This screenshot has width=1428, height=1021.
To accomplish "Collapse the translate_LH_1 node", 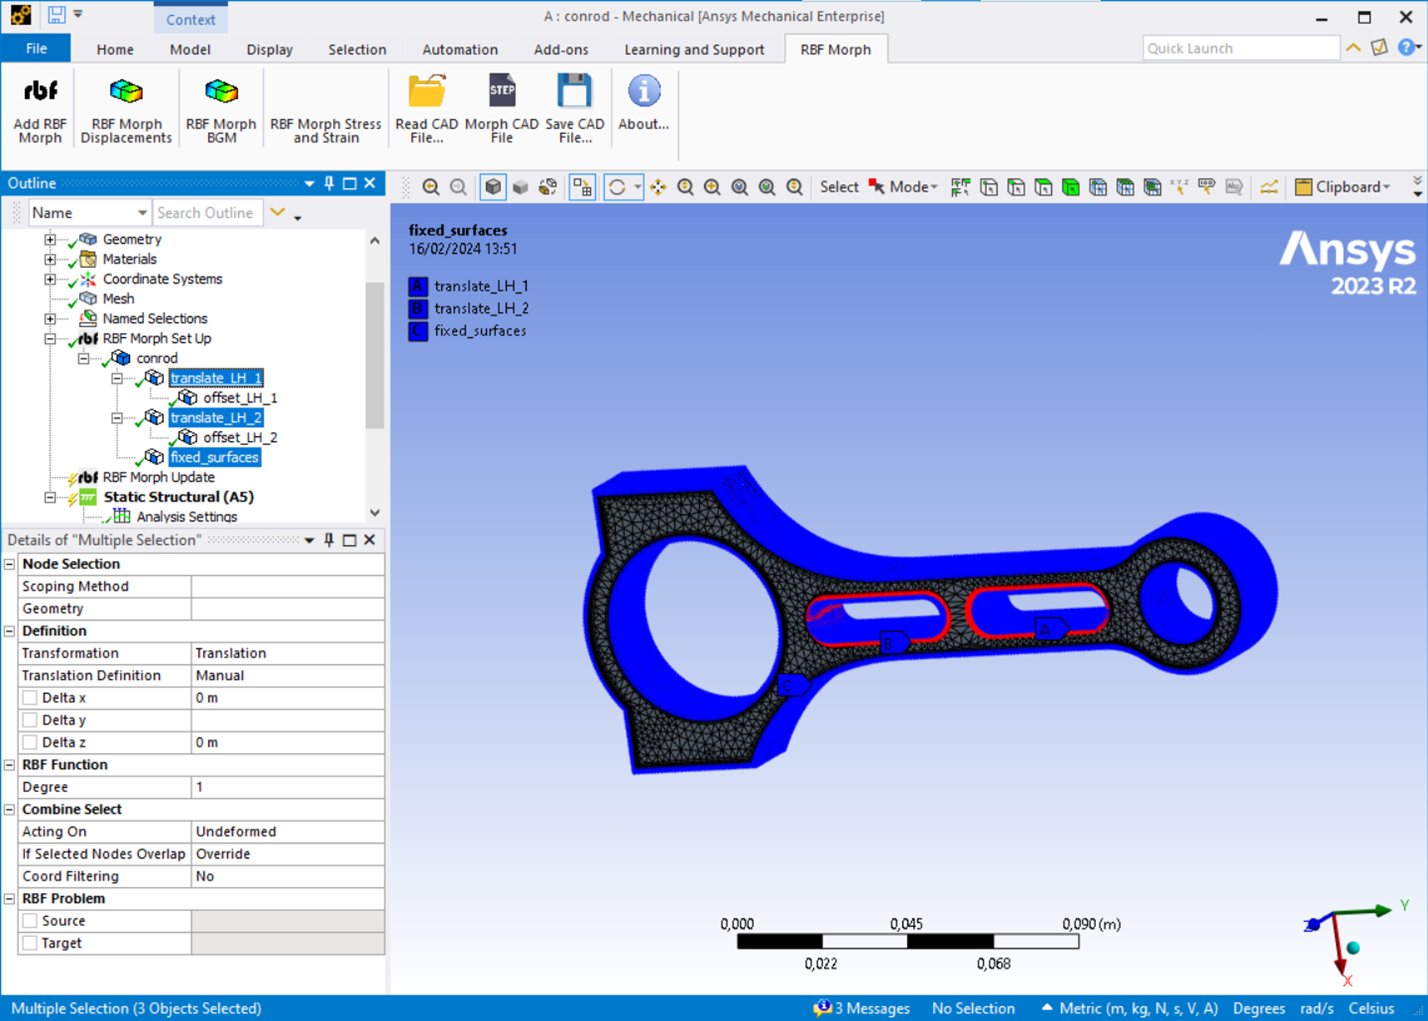I will click(x=117, y=378).
